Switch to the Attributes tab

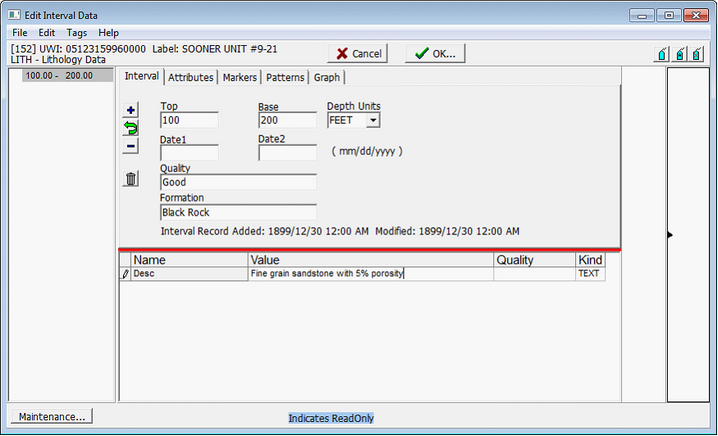click(x=190, y=77)
